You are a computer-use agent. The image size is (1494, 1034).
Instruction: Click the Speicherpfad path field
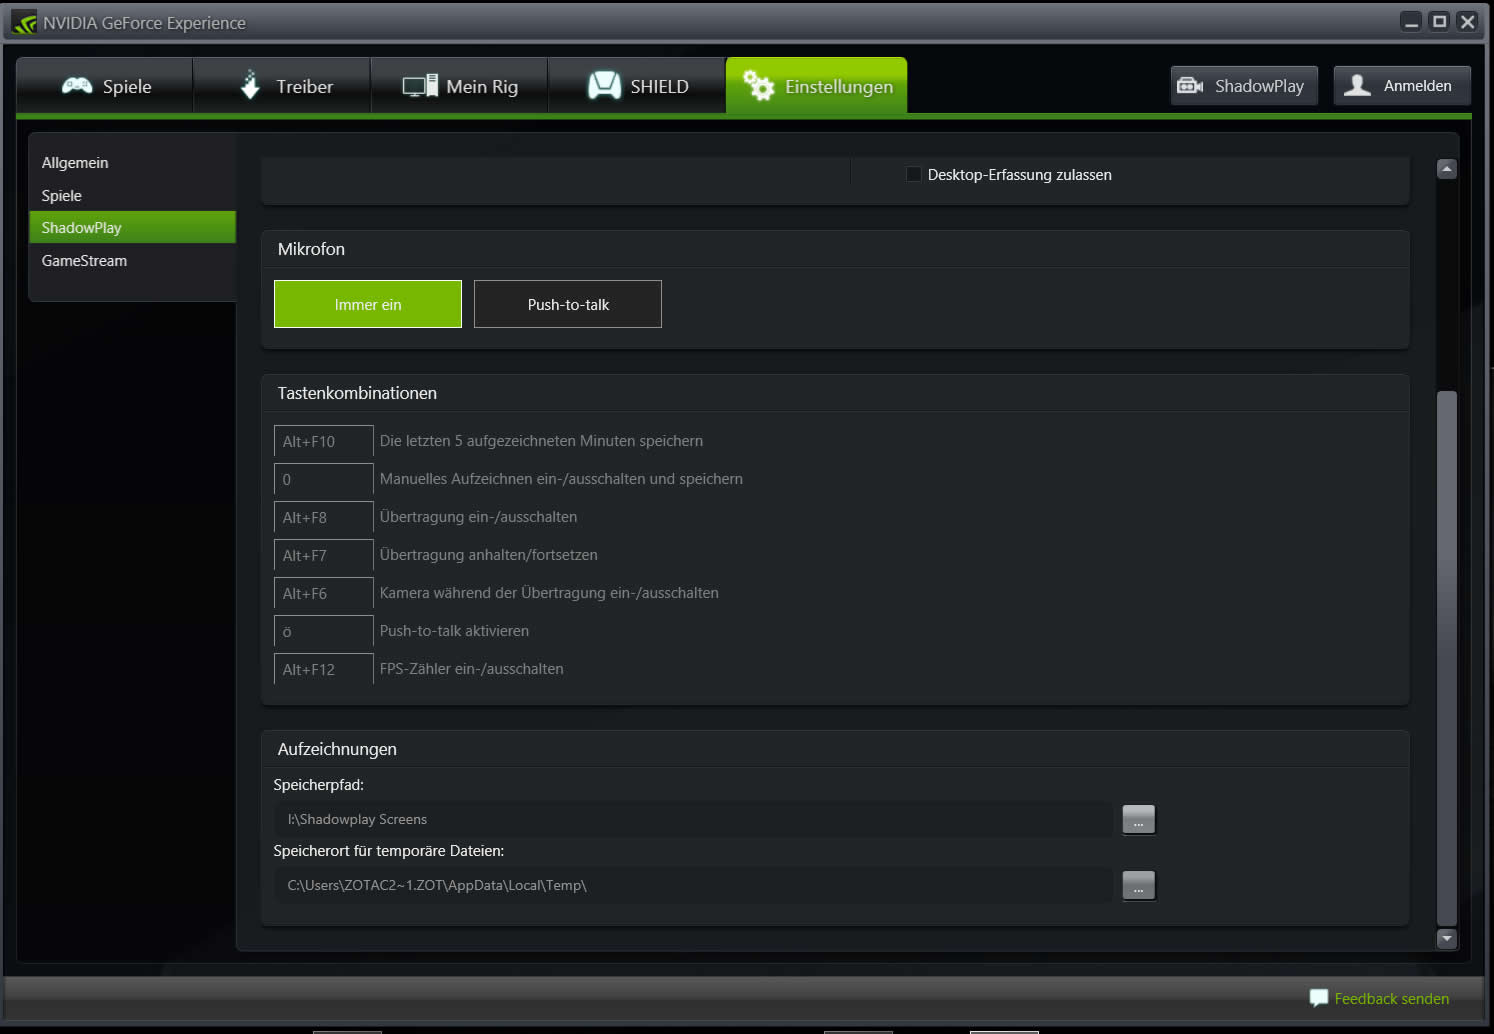coord(693,819)
